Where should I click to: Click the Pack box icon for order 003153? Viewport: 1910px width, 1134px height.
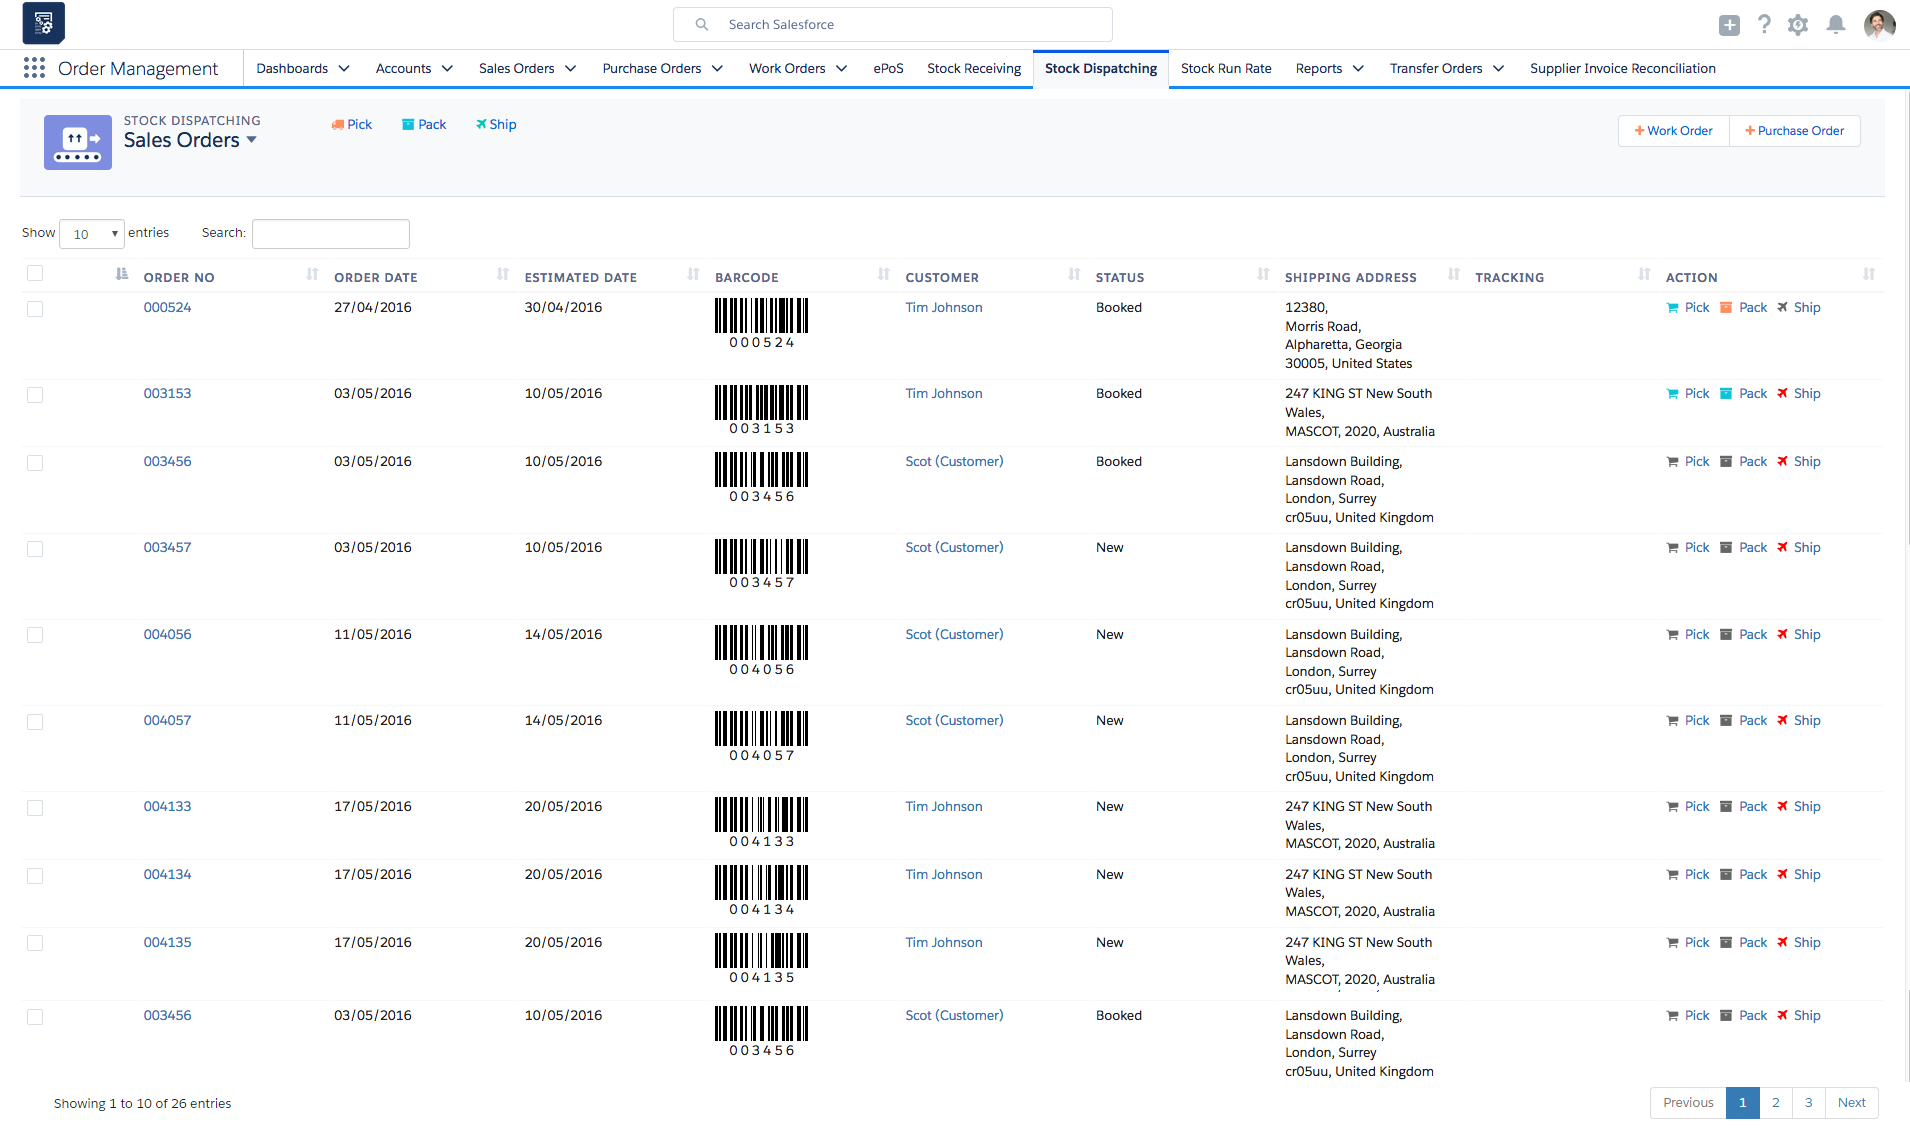click(x=1726, y=394)
